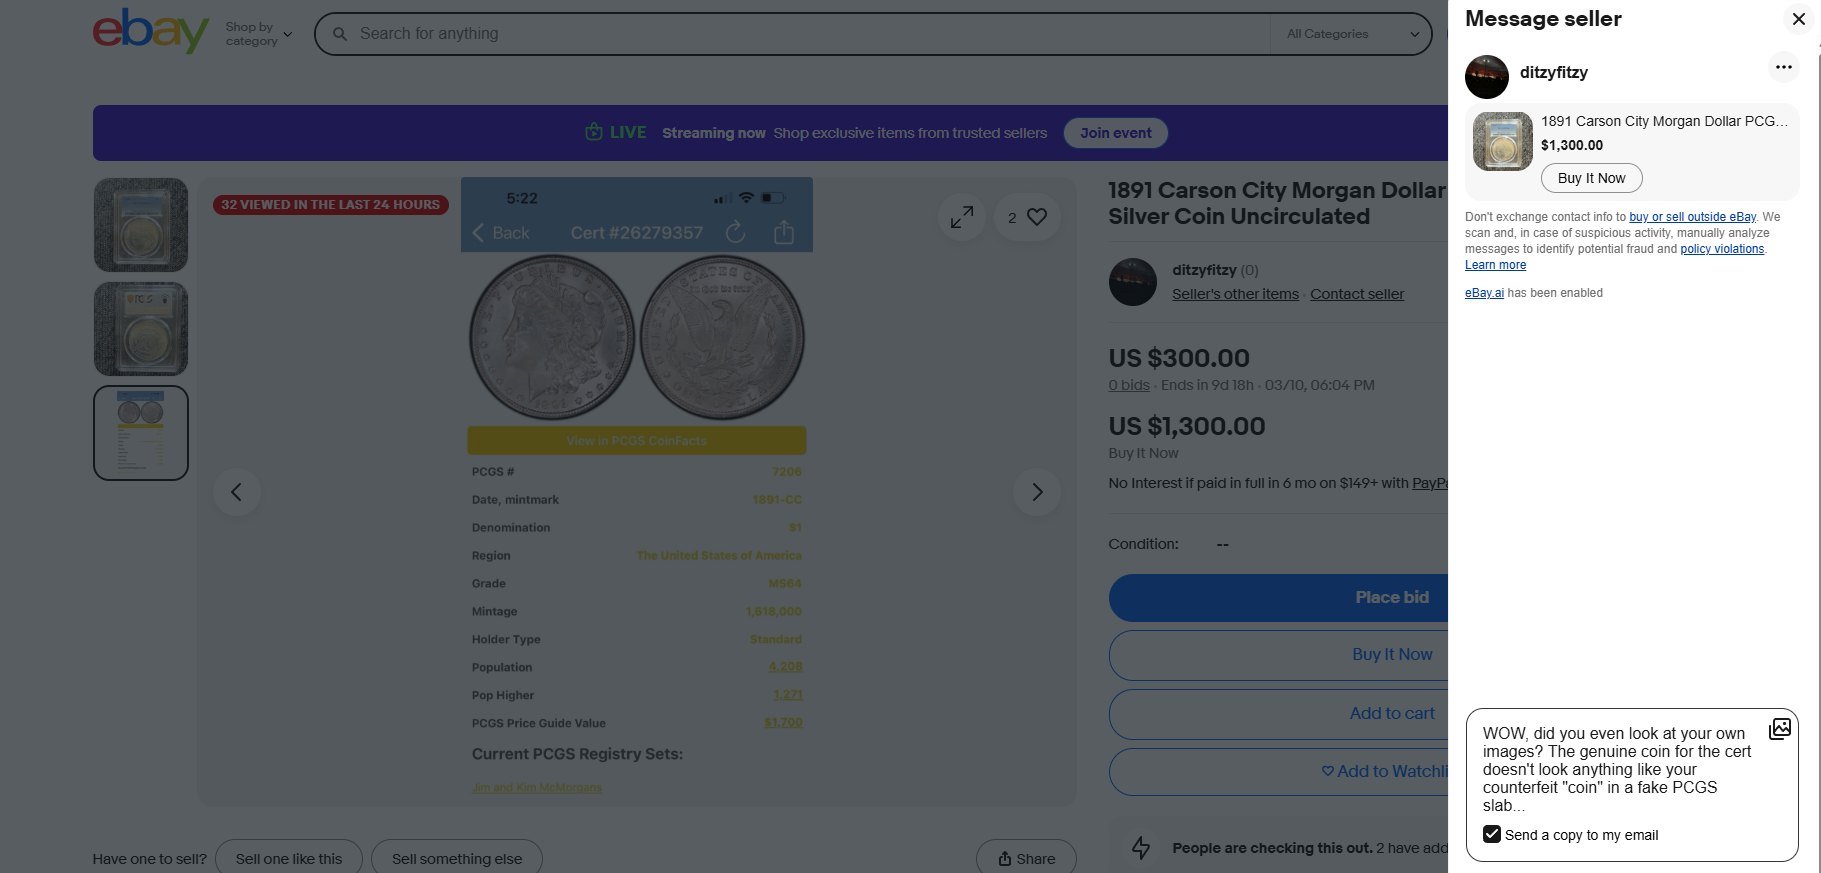1821x873 pixels.
Task: Click the eBay logo
Action: (x=151, y=31)
